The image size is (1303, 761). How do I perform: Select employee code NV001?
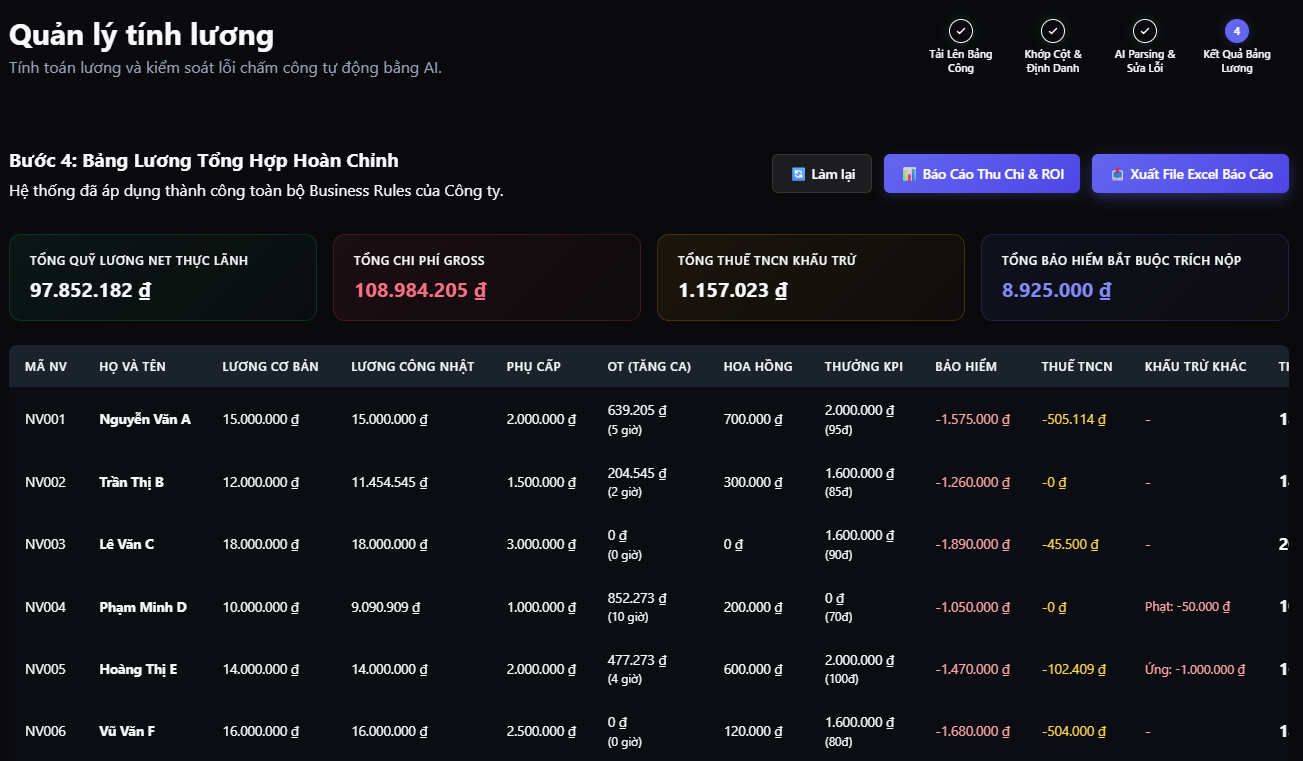pos(45,420)
